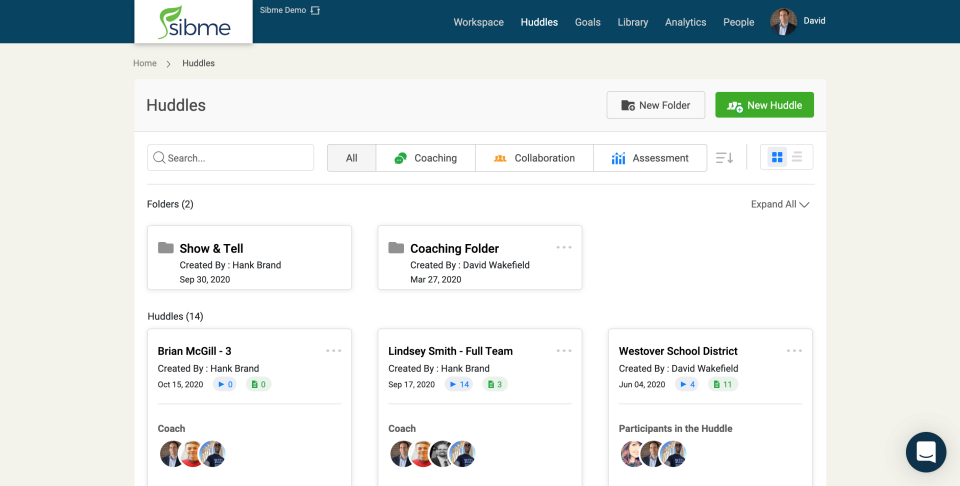960x486 pixels.
Task: Focus the huddle search field
Action: tap(230, 158)
